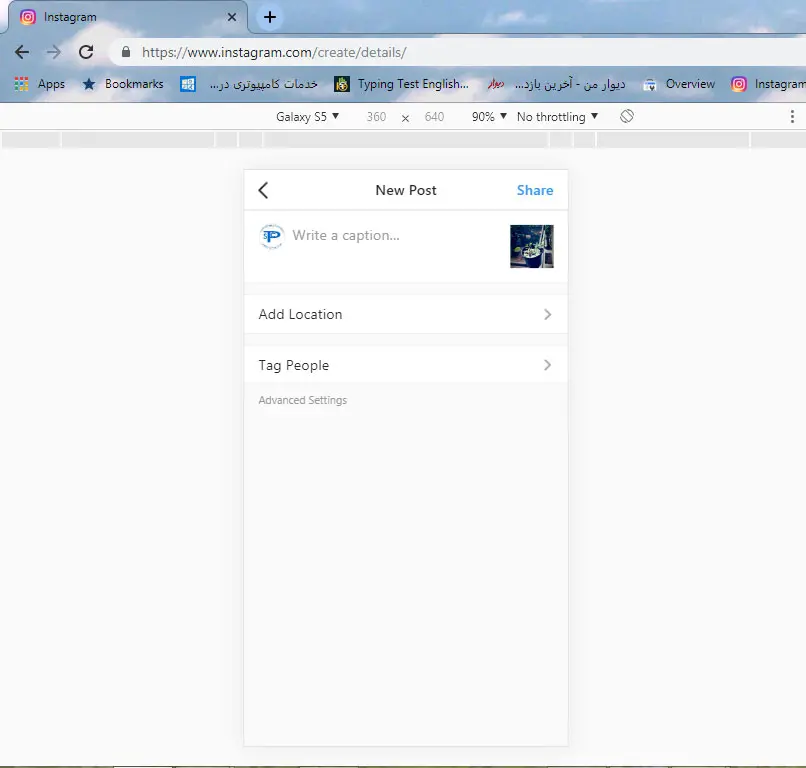Toggle device rotation icon in toolbar
The width and height of the screenshot is (806, 768).
[627, 117]
